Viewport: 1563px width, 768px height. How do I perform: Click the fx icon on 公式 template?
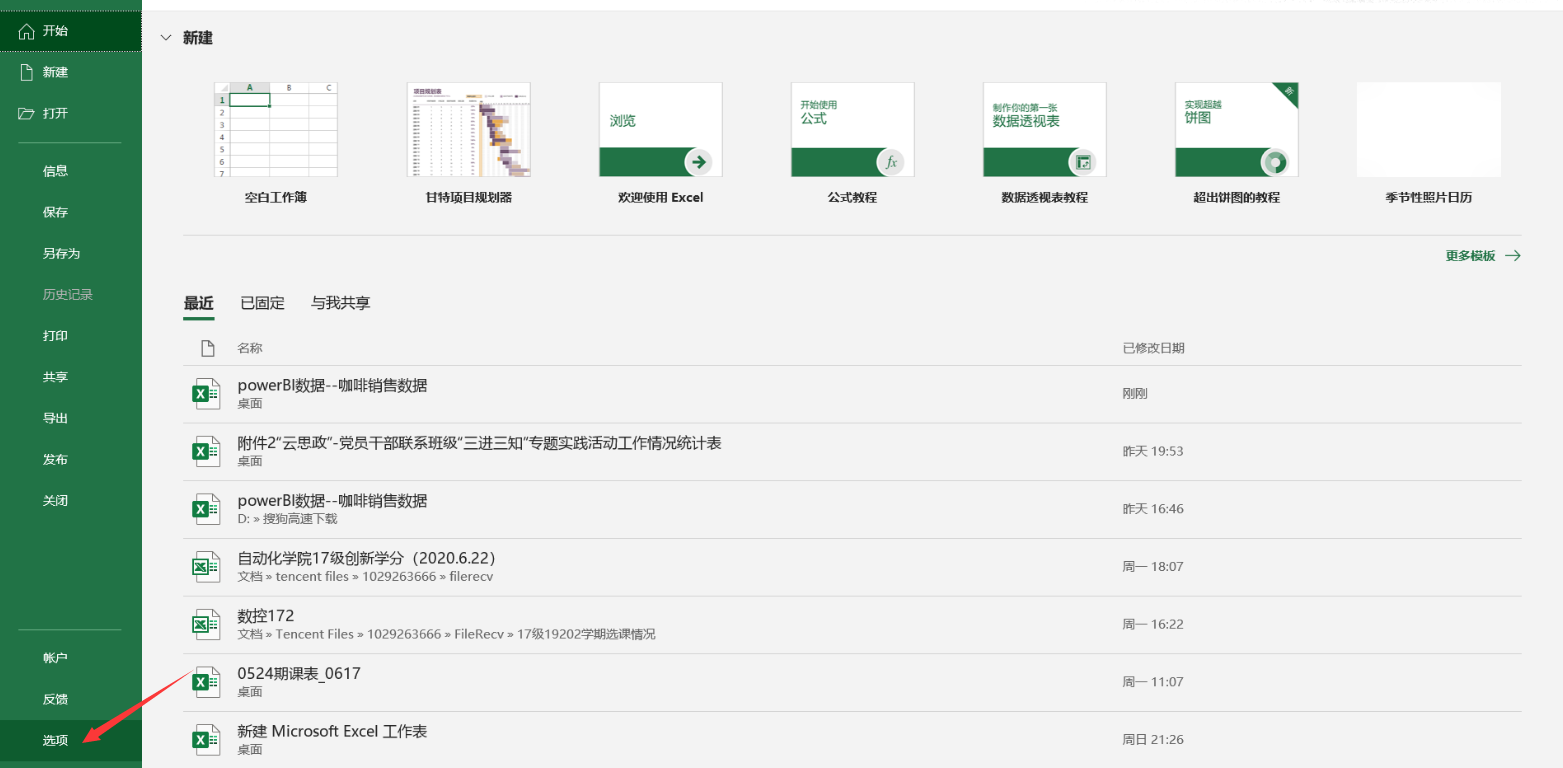tap(891, 161)
